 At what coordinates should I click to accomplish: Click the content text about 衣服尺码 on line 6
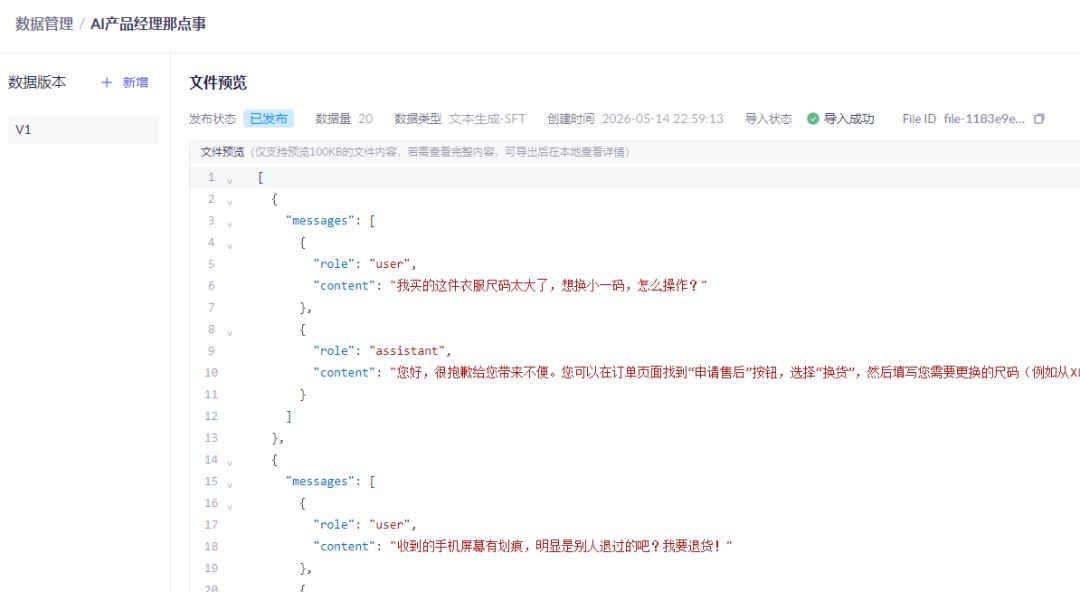[x=548, y=285]
